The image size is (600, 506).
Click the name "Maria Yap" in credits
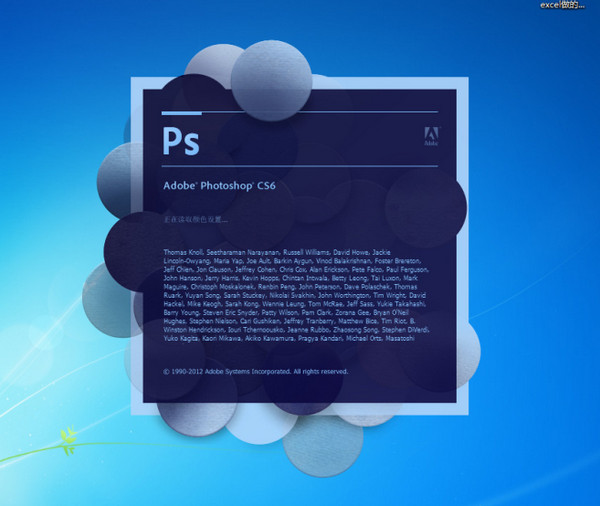pos(228,261)
